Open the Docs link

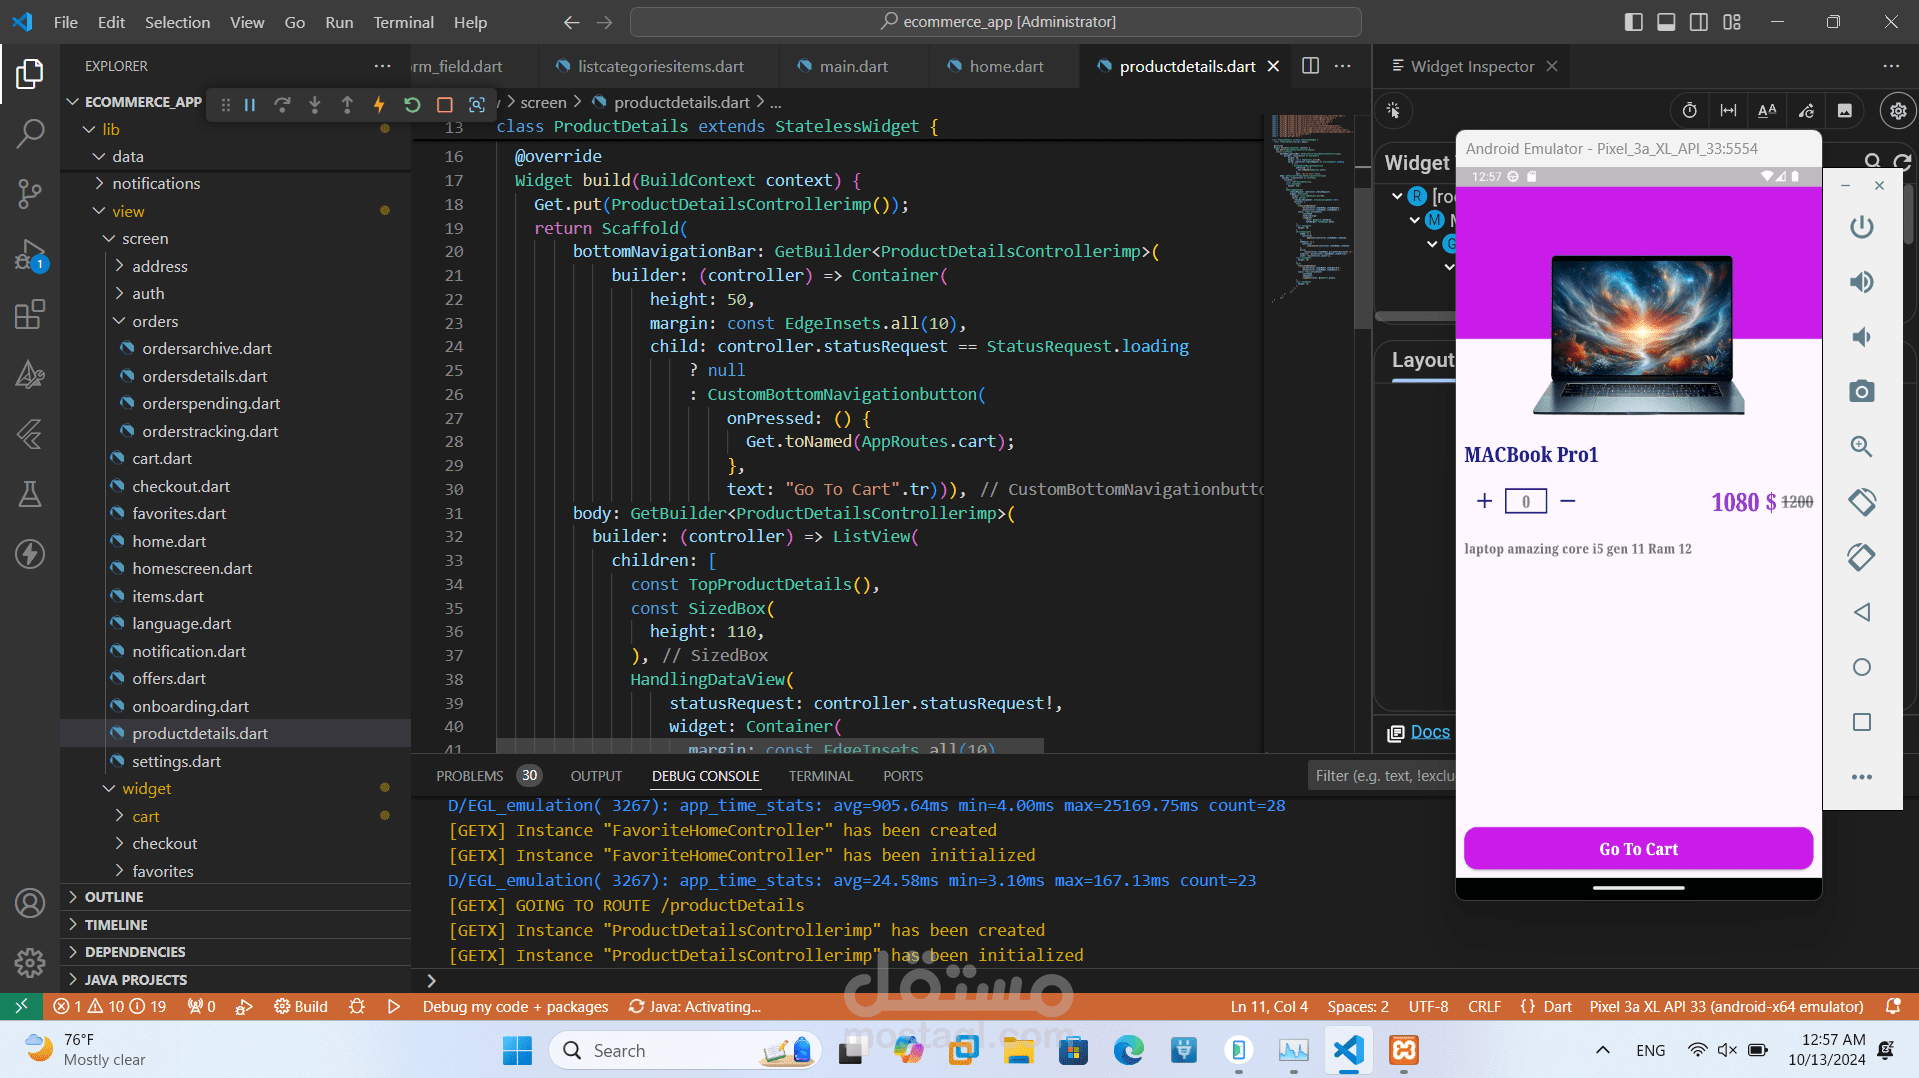[x=1429, y=732]
